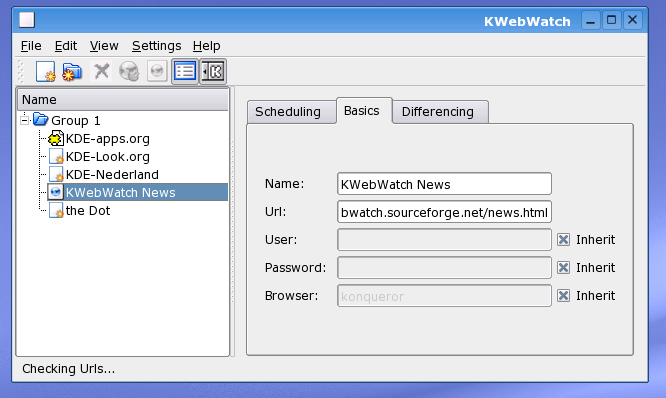Open the View menu
Screen dimensions: 666x398
click(104, 46)
